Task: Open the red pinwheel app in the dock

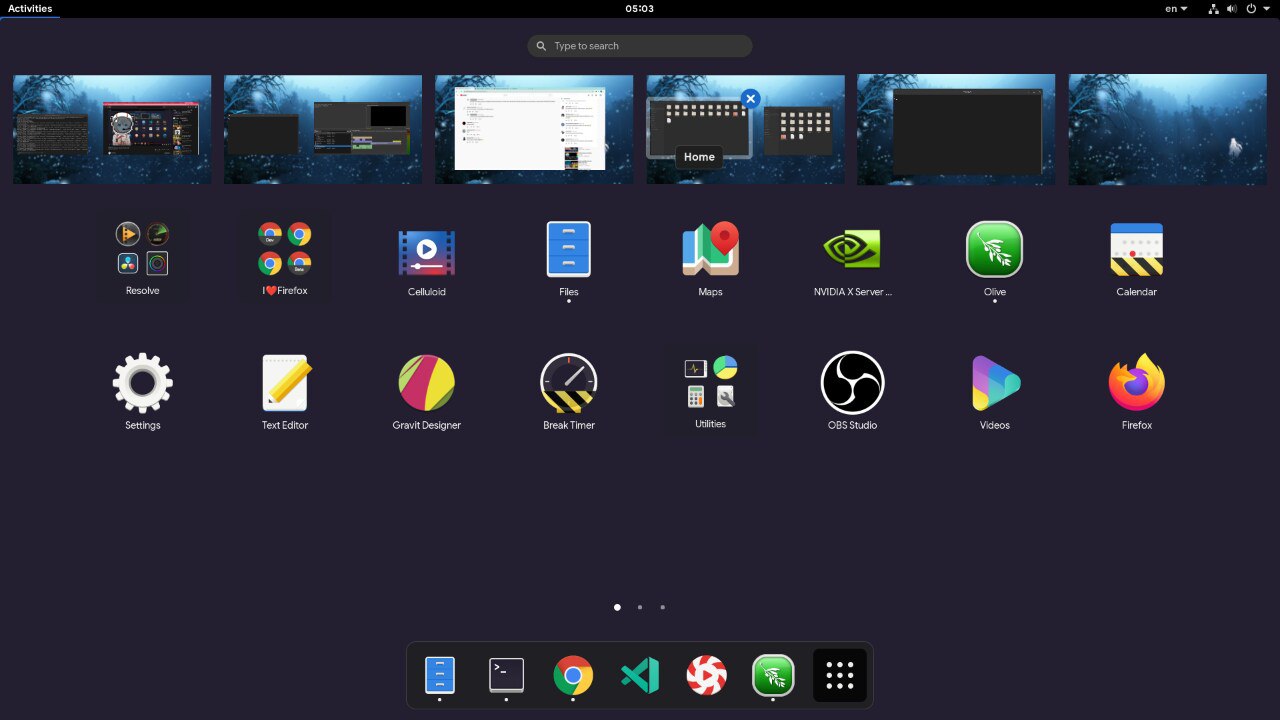Action: [x=707, y=676]
